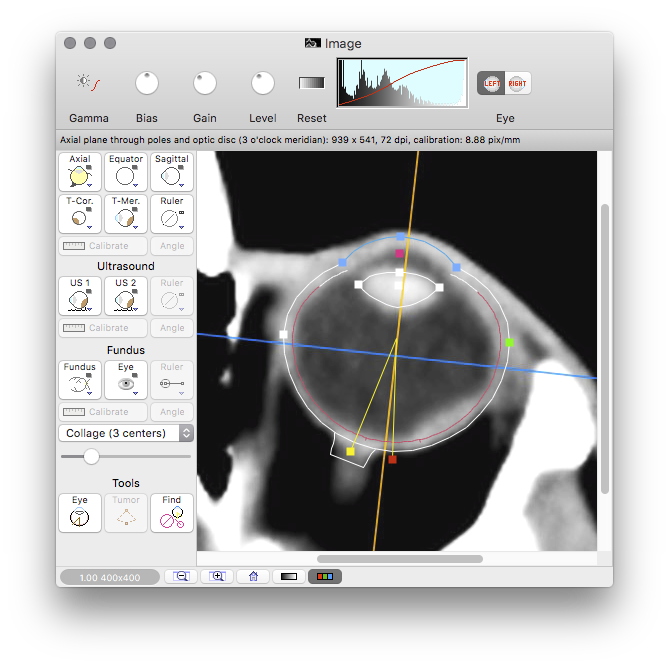This screenshot has height=667, width=669.
Task: Open the T-Cor. tumor coronal view
Action: click(80, 213)
